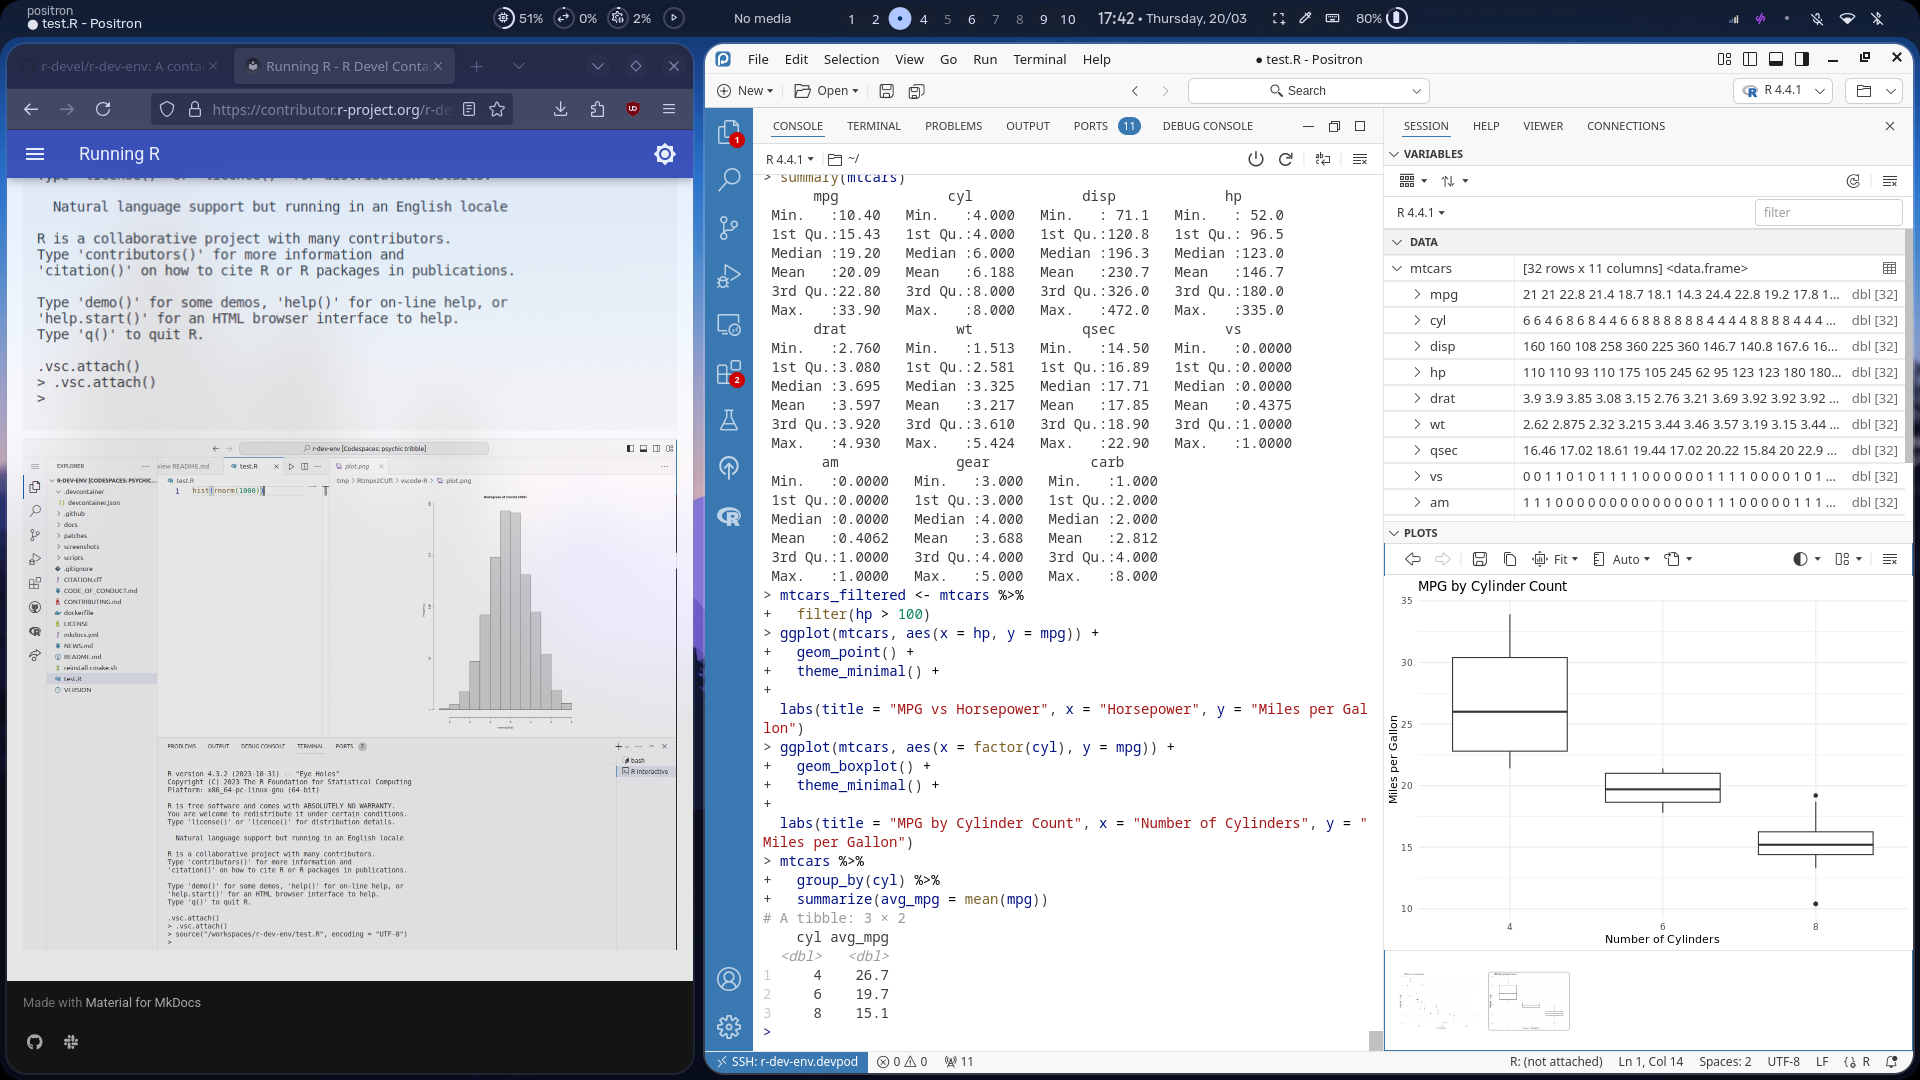
Task: Switch to the HELP tab
Action: tap(1486, 126)
